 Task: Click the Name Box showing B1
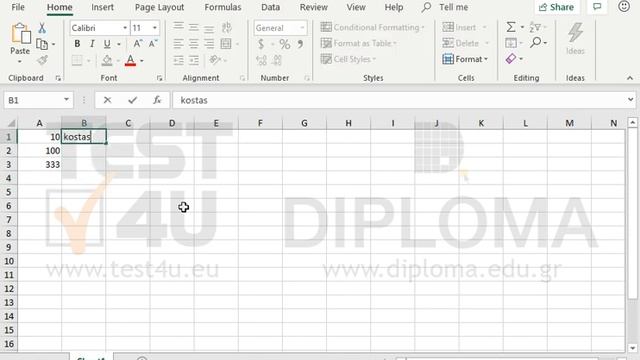pyautogui.click(x=38, y=100)
